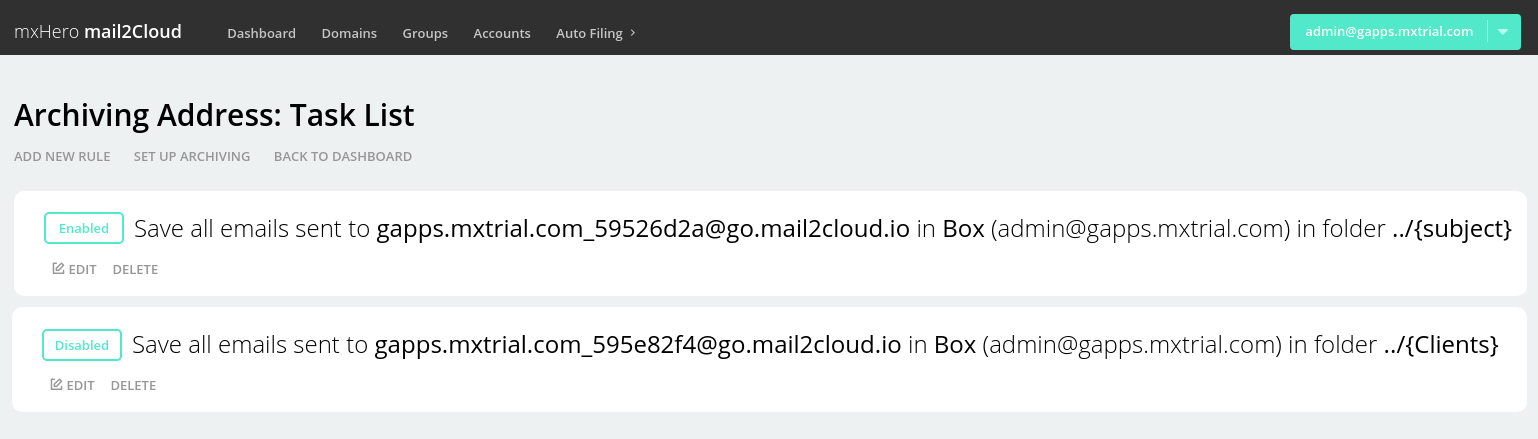Image resolution: width=1538 pixels, height=439 pixels.
Task: Click the admin@gapps.mxtrial.com account button
Action: [1389, 32]
